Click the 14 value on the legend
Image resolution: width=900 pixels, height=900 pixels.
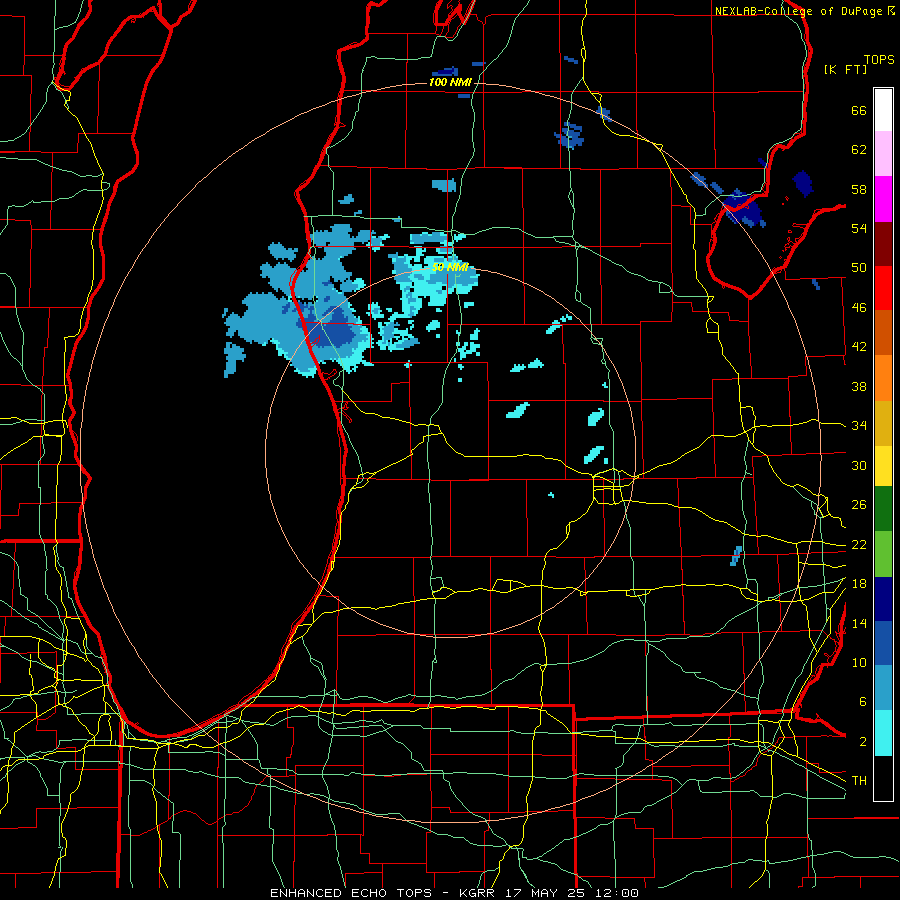(x=859, y=623)
